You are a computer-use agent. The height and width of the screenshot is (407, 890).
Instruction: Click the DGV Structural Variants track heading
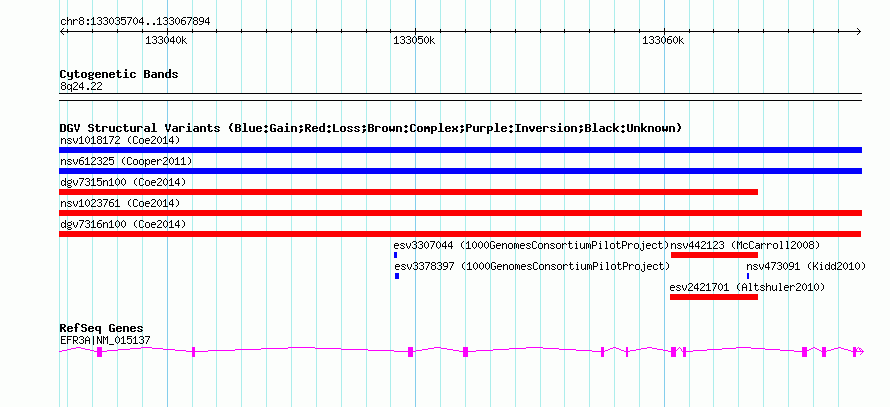pyautogui.click(x=371, y=128)
